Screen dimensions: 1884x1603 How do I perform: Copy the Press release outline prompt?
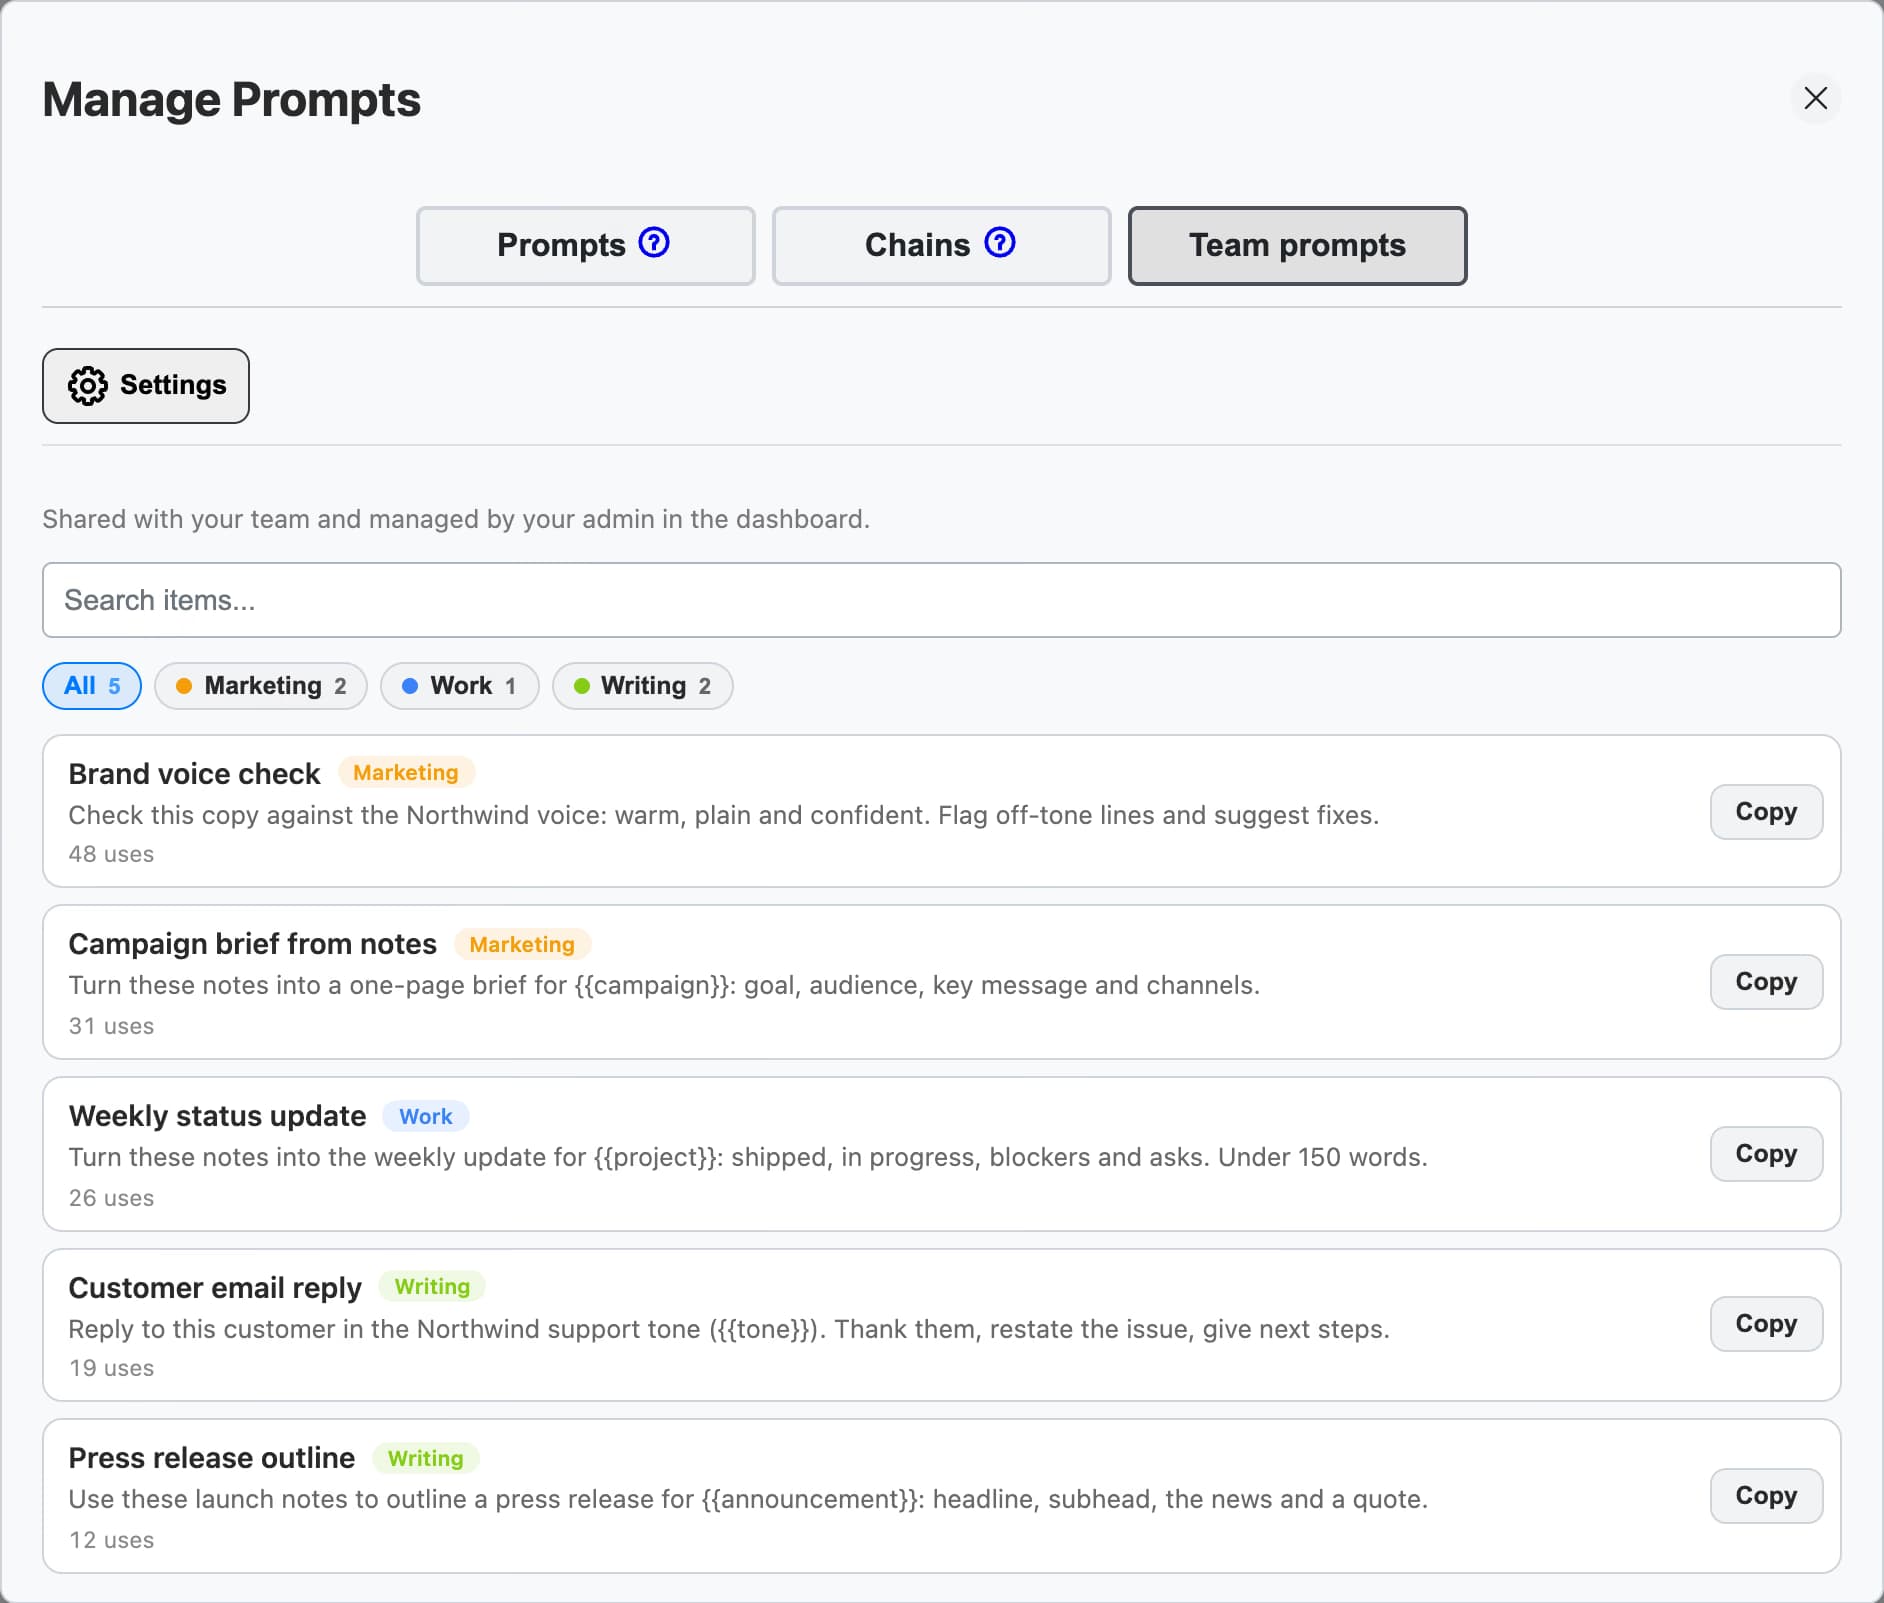point(1766,1496)
